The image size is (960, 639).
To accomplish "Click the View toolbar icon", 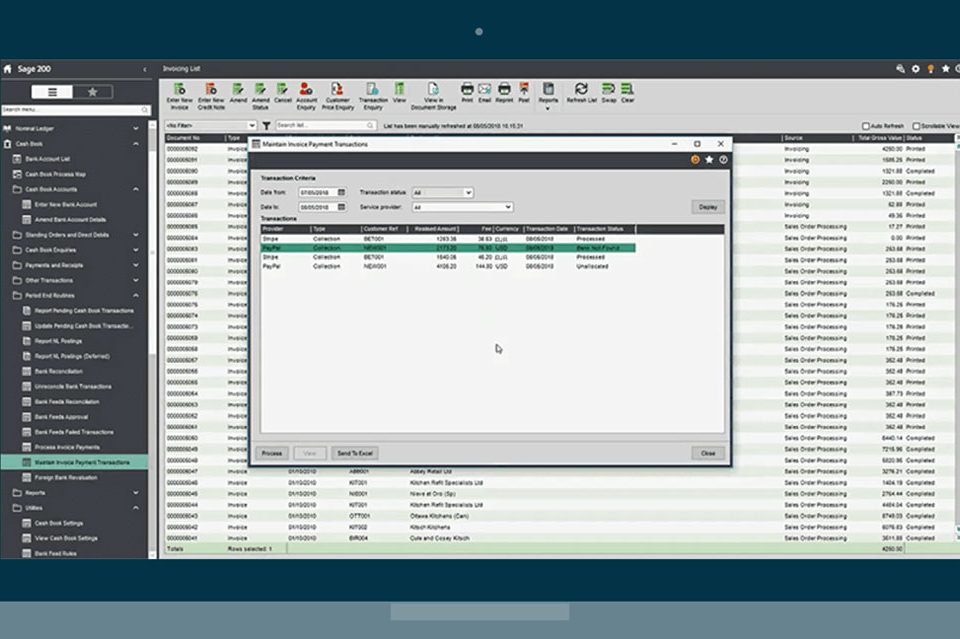I will click(x=399, y=93).
